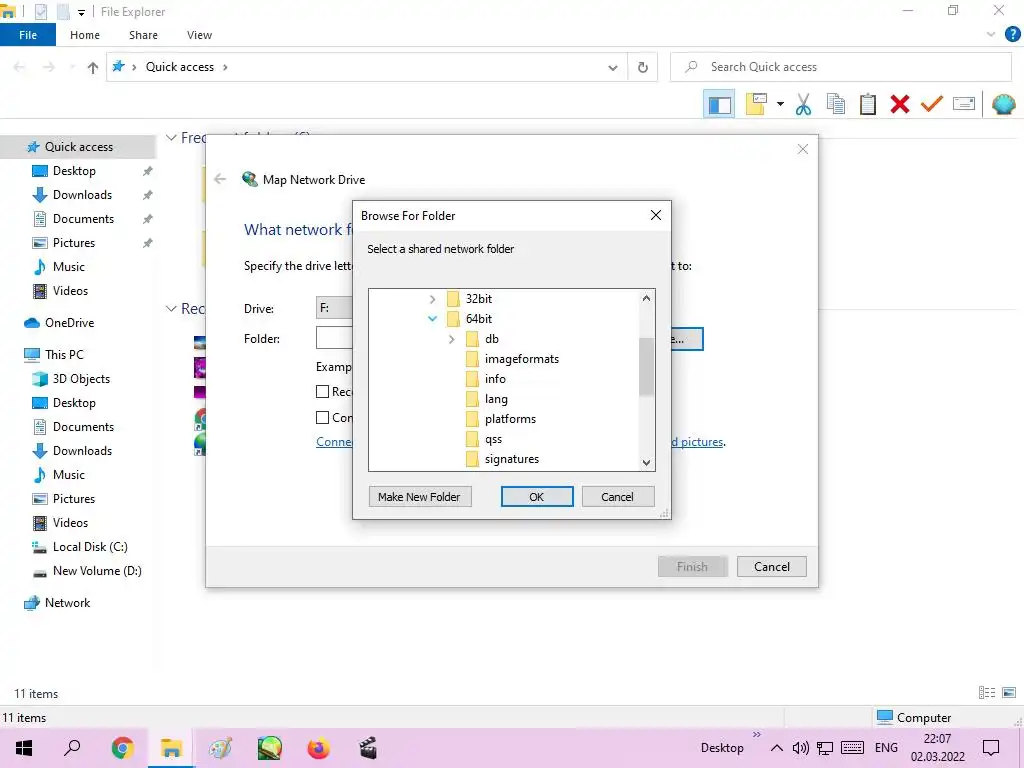Close the Browse For Folder dialog
The image size is (1024, 768).
pyautogui.click(x=656, y=215)
